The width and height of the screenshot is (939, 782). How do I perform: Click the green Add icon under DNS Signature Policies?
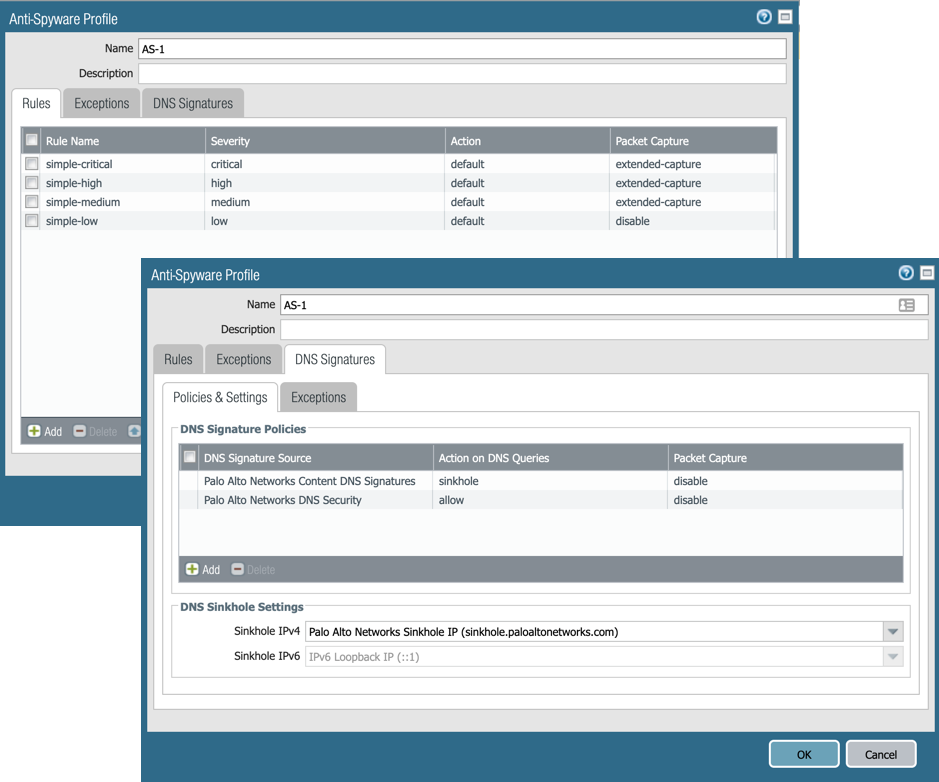tap(192, 569)
